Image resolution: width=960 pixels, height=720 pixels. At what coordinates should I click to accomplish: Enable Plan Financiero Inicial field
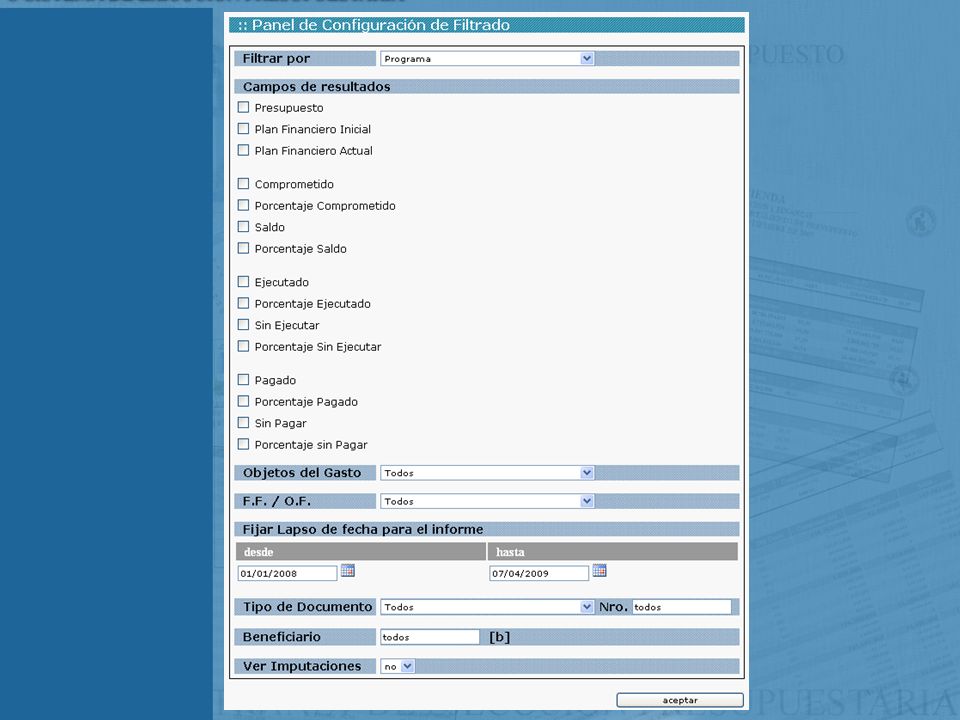243,129
